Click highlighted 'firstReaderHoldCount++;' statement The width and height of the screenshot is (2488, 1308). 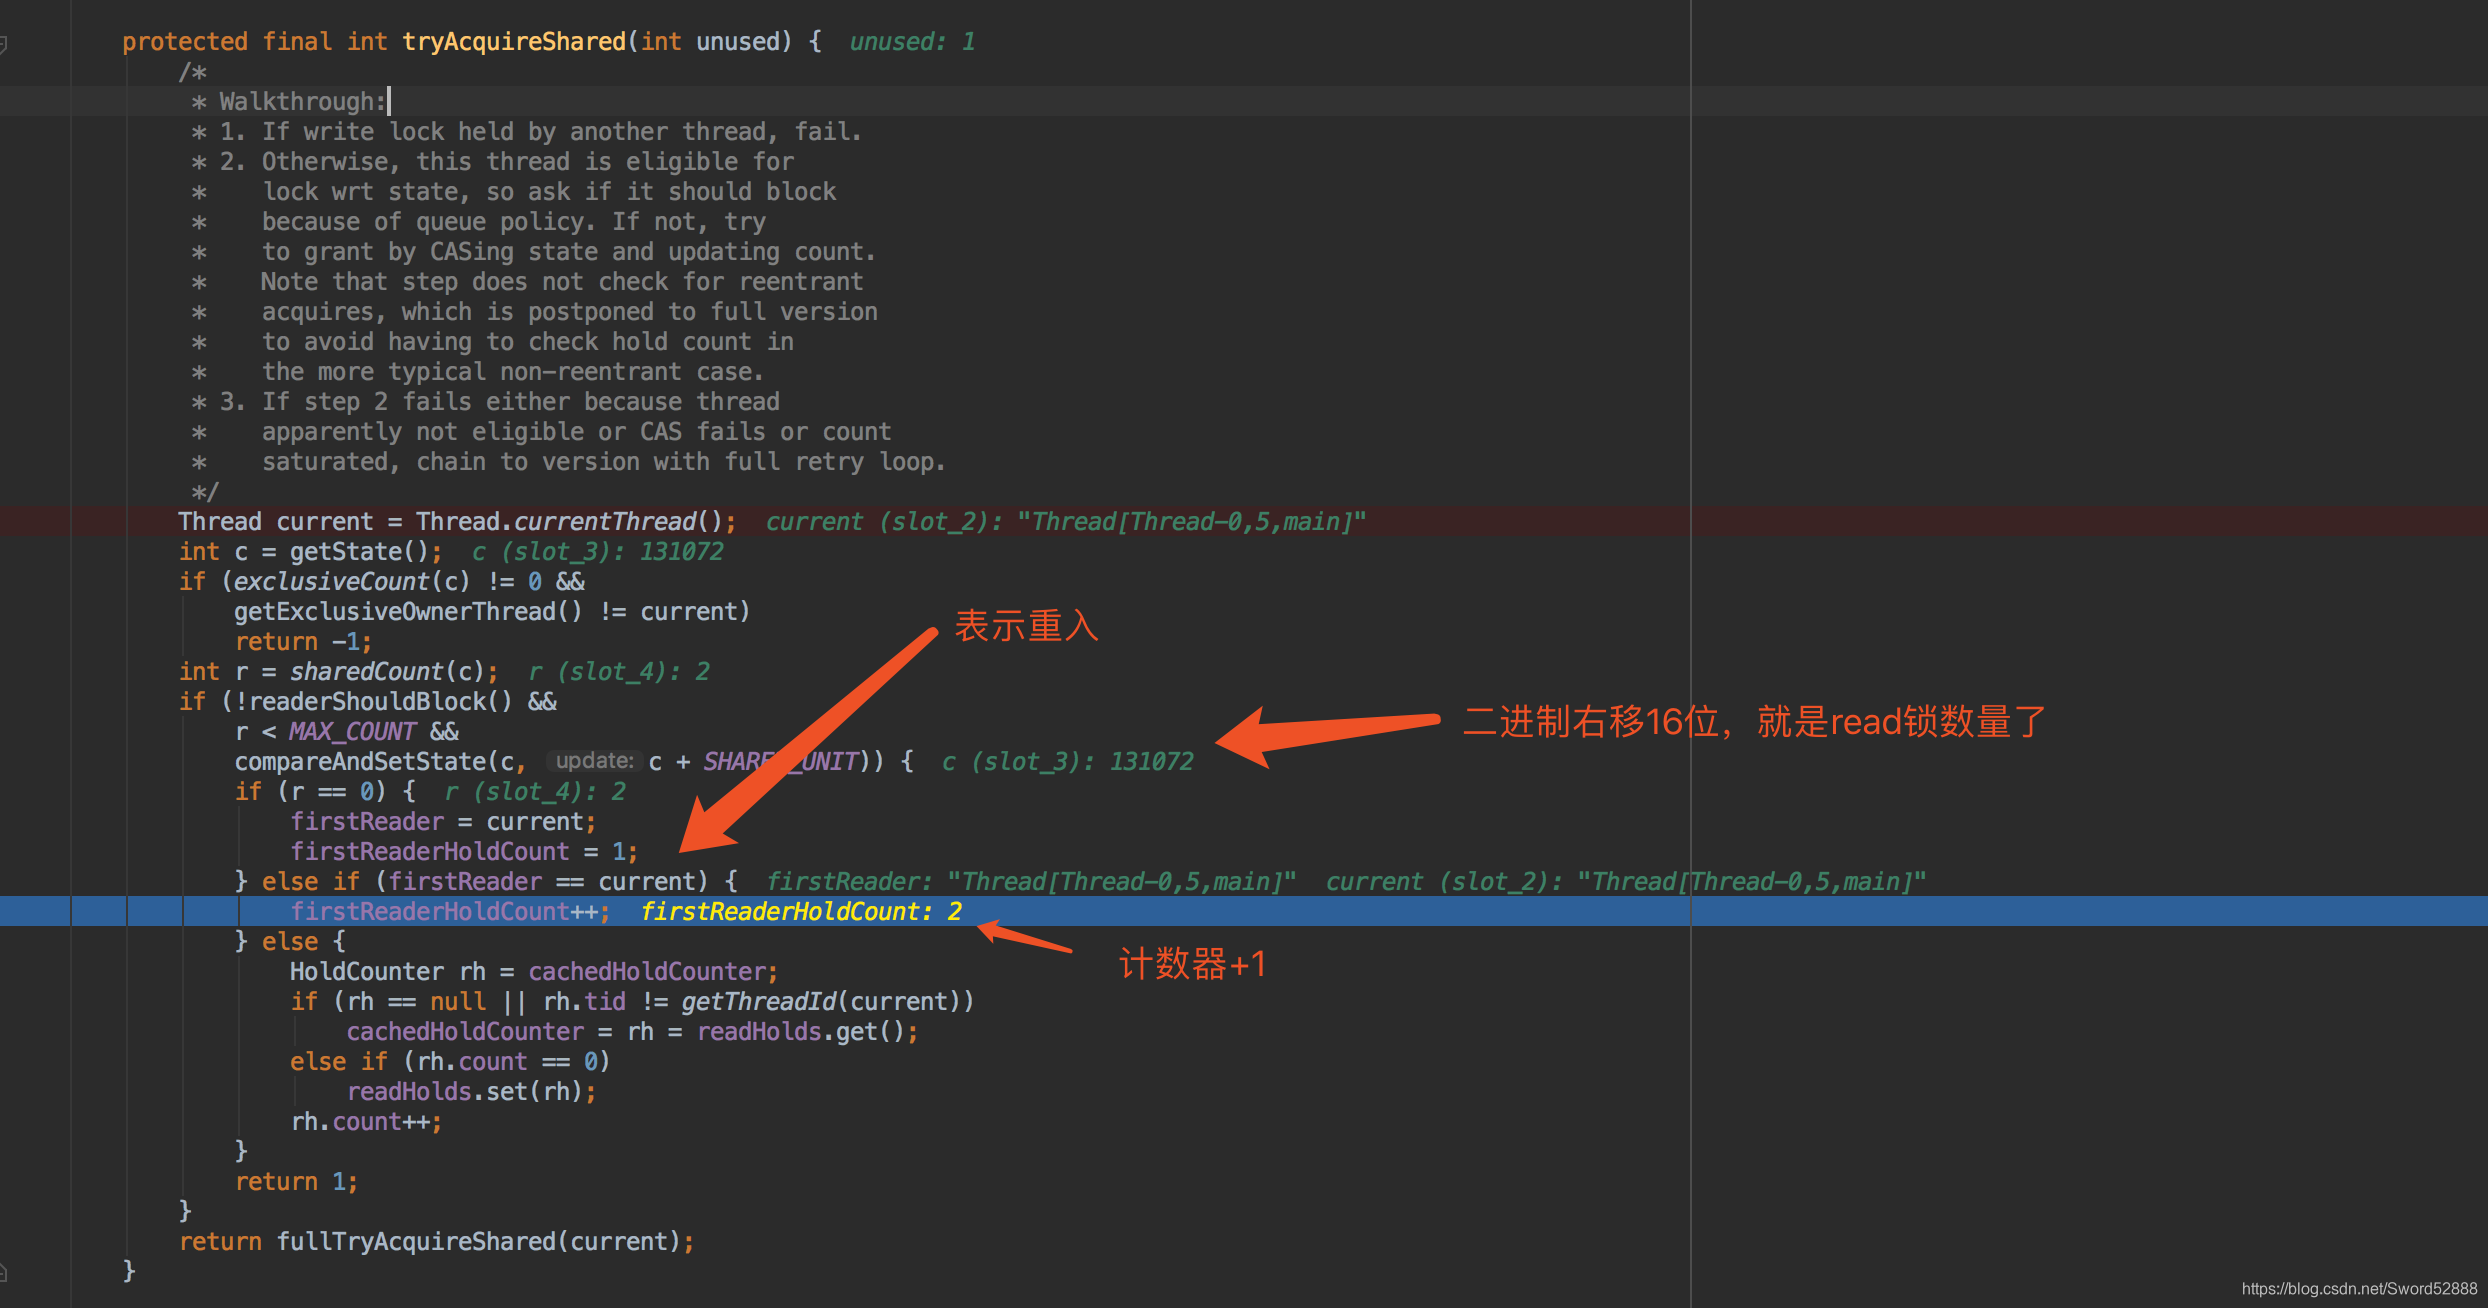tap(450, 912)
